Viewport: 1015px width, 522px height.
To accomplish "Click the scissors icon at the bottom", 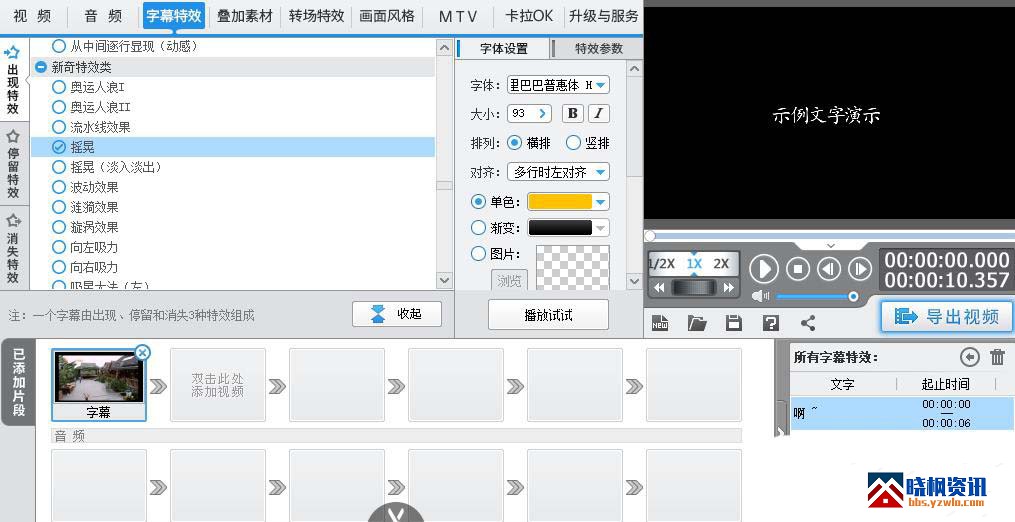I will pos(396,514).
